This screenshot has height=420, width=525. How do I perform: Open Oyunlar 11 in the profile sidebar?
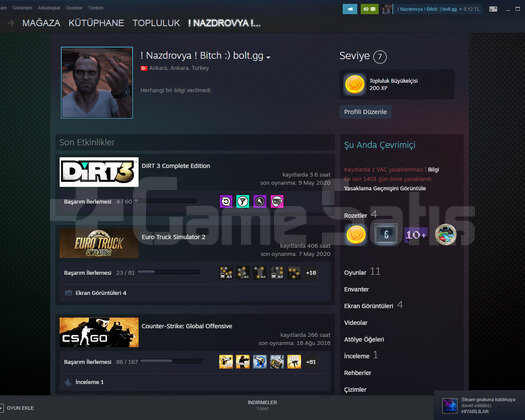point(362,272)
